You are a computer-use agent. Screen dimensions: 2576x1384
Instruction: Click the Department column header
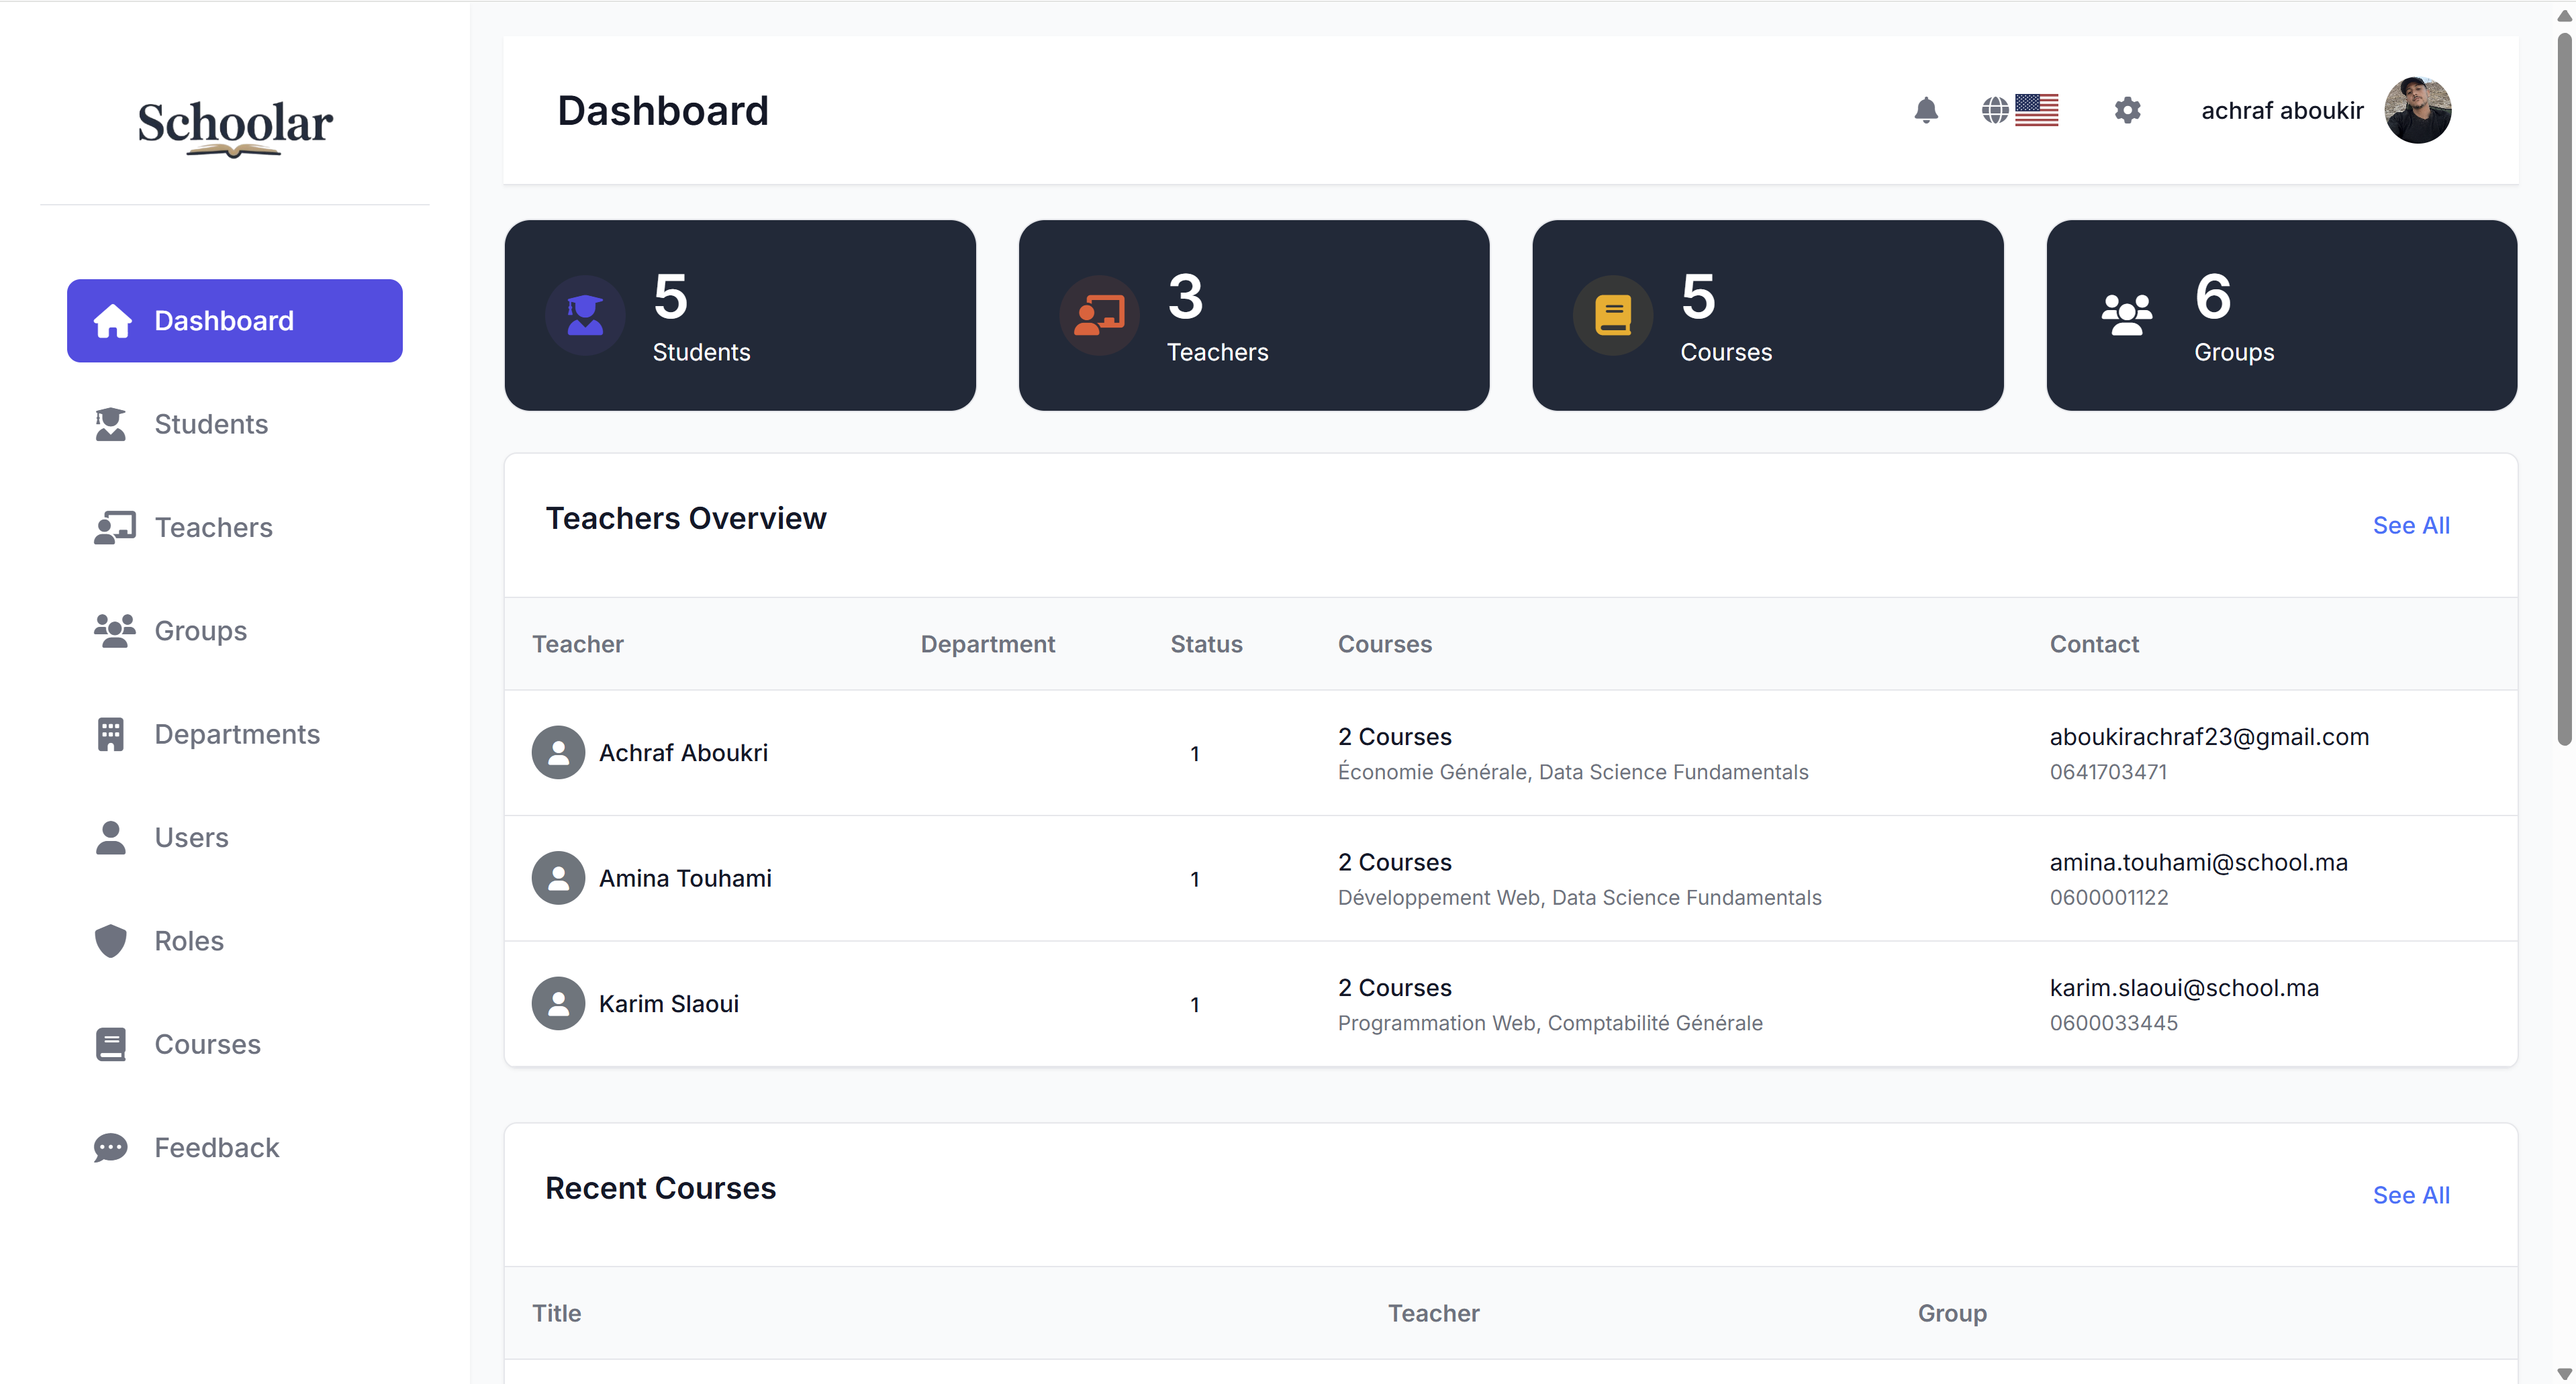point(987,644)
